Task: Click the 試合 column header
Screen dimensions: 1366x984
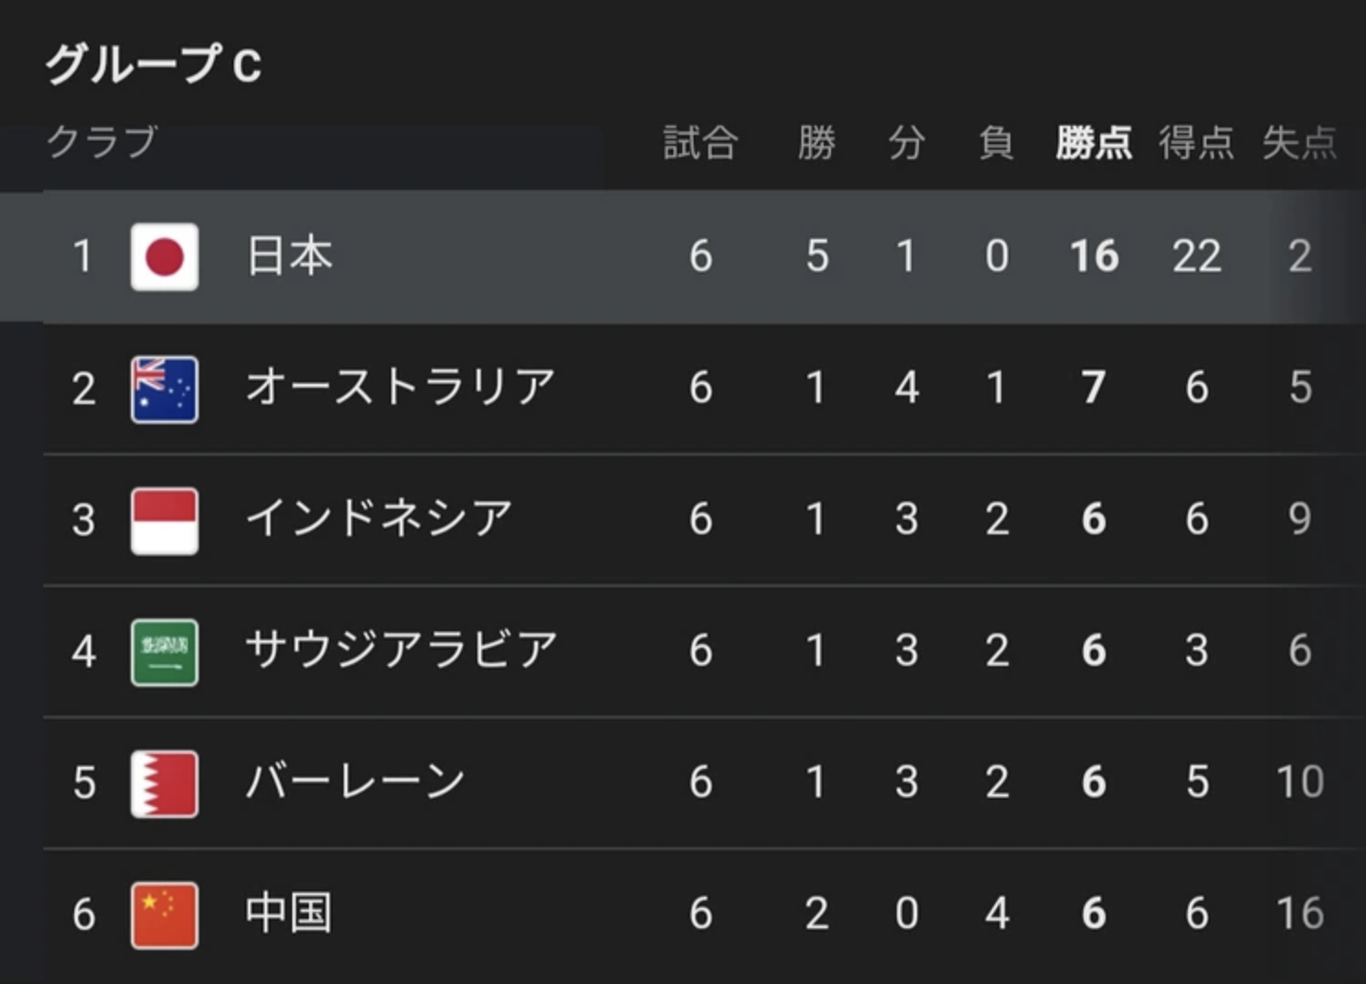Action: pos(701,143)
